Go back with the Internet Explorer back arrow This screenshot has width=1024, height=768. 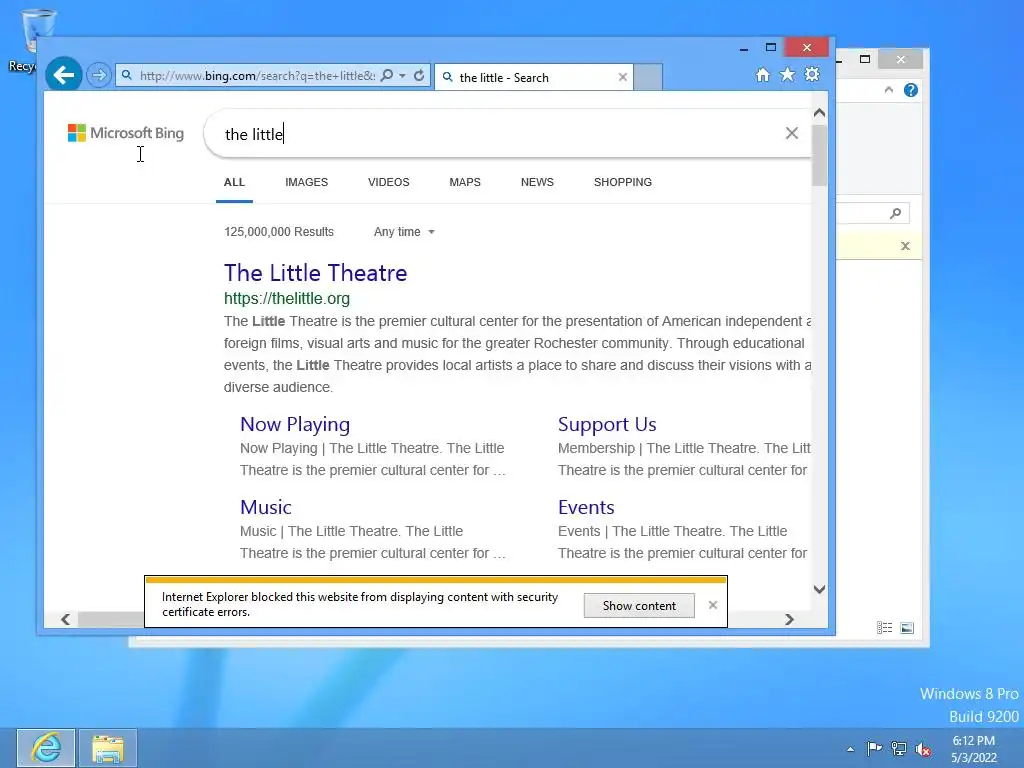64,75
